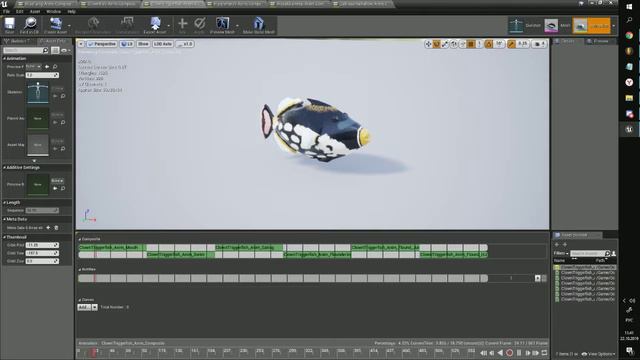Image resolution: width=640 pixels, height=360 pixels.
Task: Open the Show viewport dropdown
Action: [x=143, y=44]
